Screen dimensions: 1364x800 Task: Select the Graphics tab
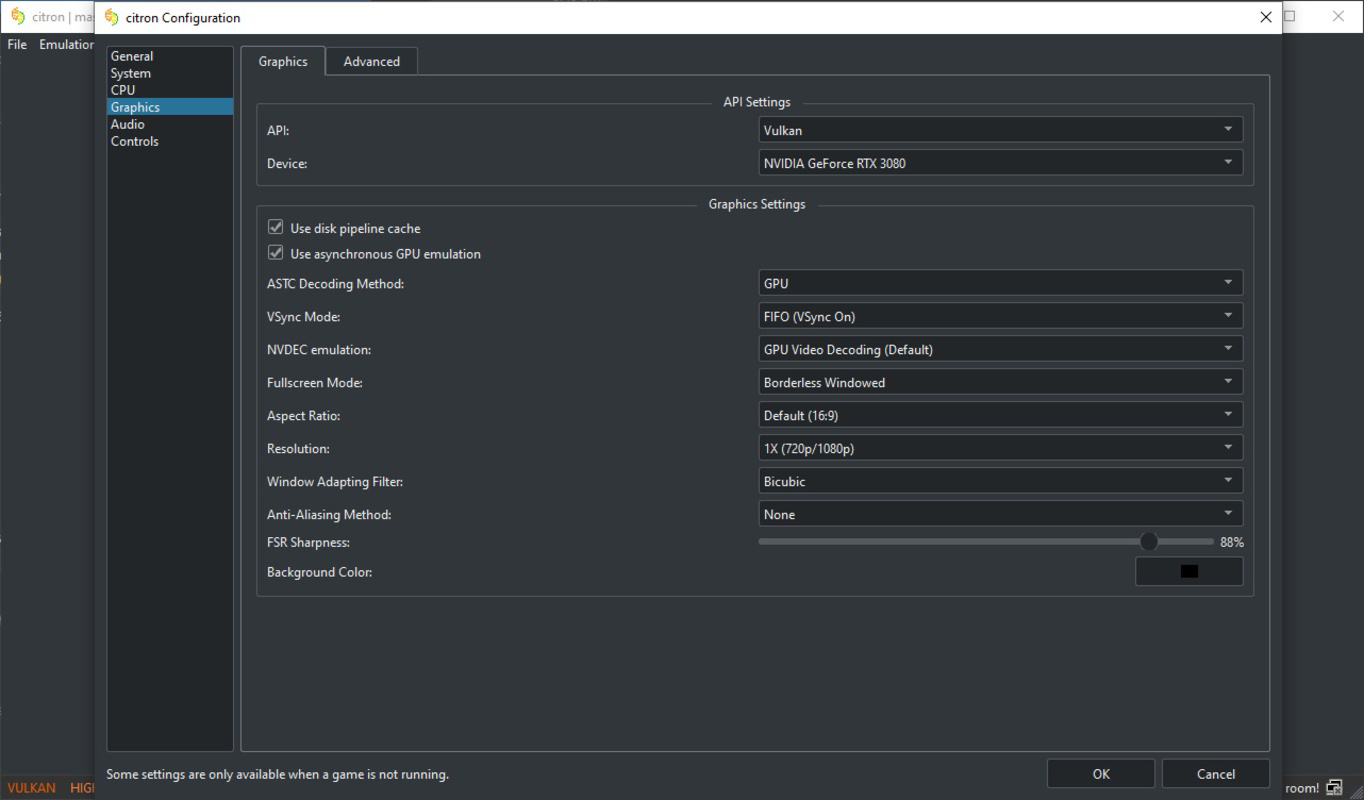point(283,61)
